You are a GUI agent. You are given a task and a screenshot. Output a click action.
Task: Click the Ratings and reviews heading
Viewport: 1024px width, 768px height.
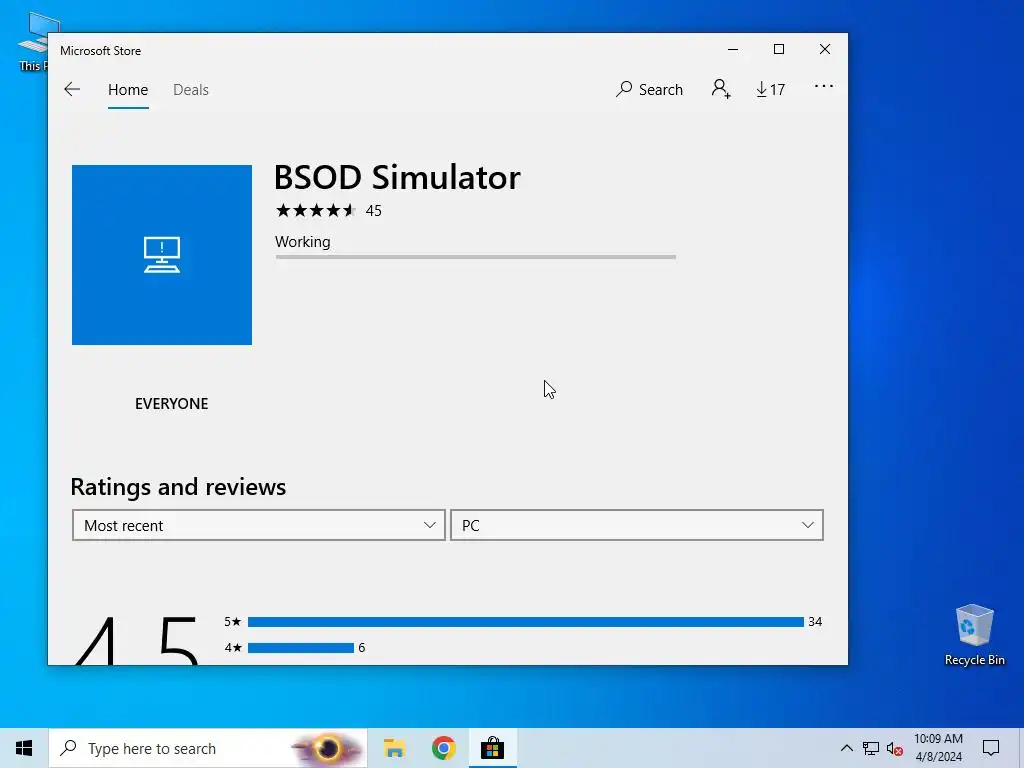pos(178,487)
